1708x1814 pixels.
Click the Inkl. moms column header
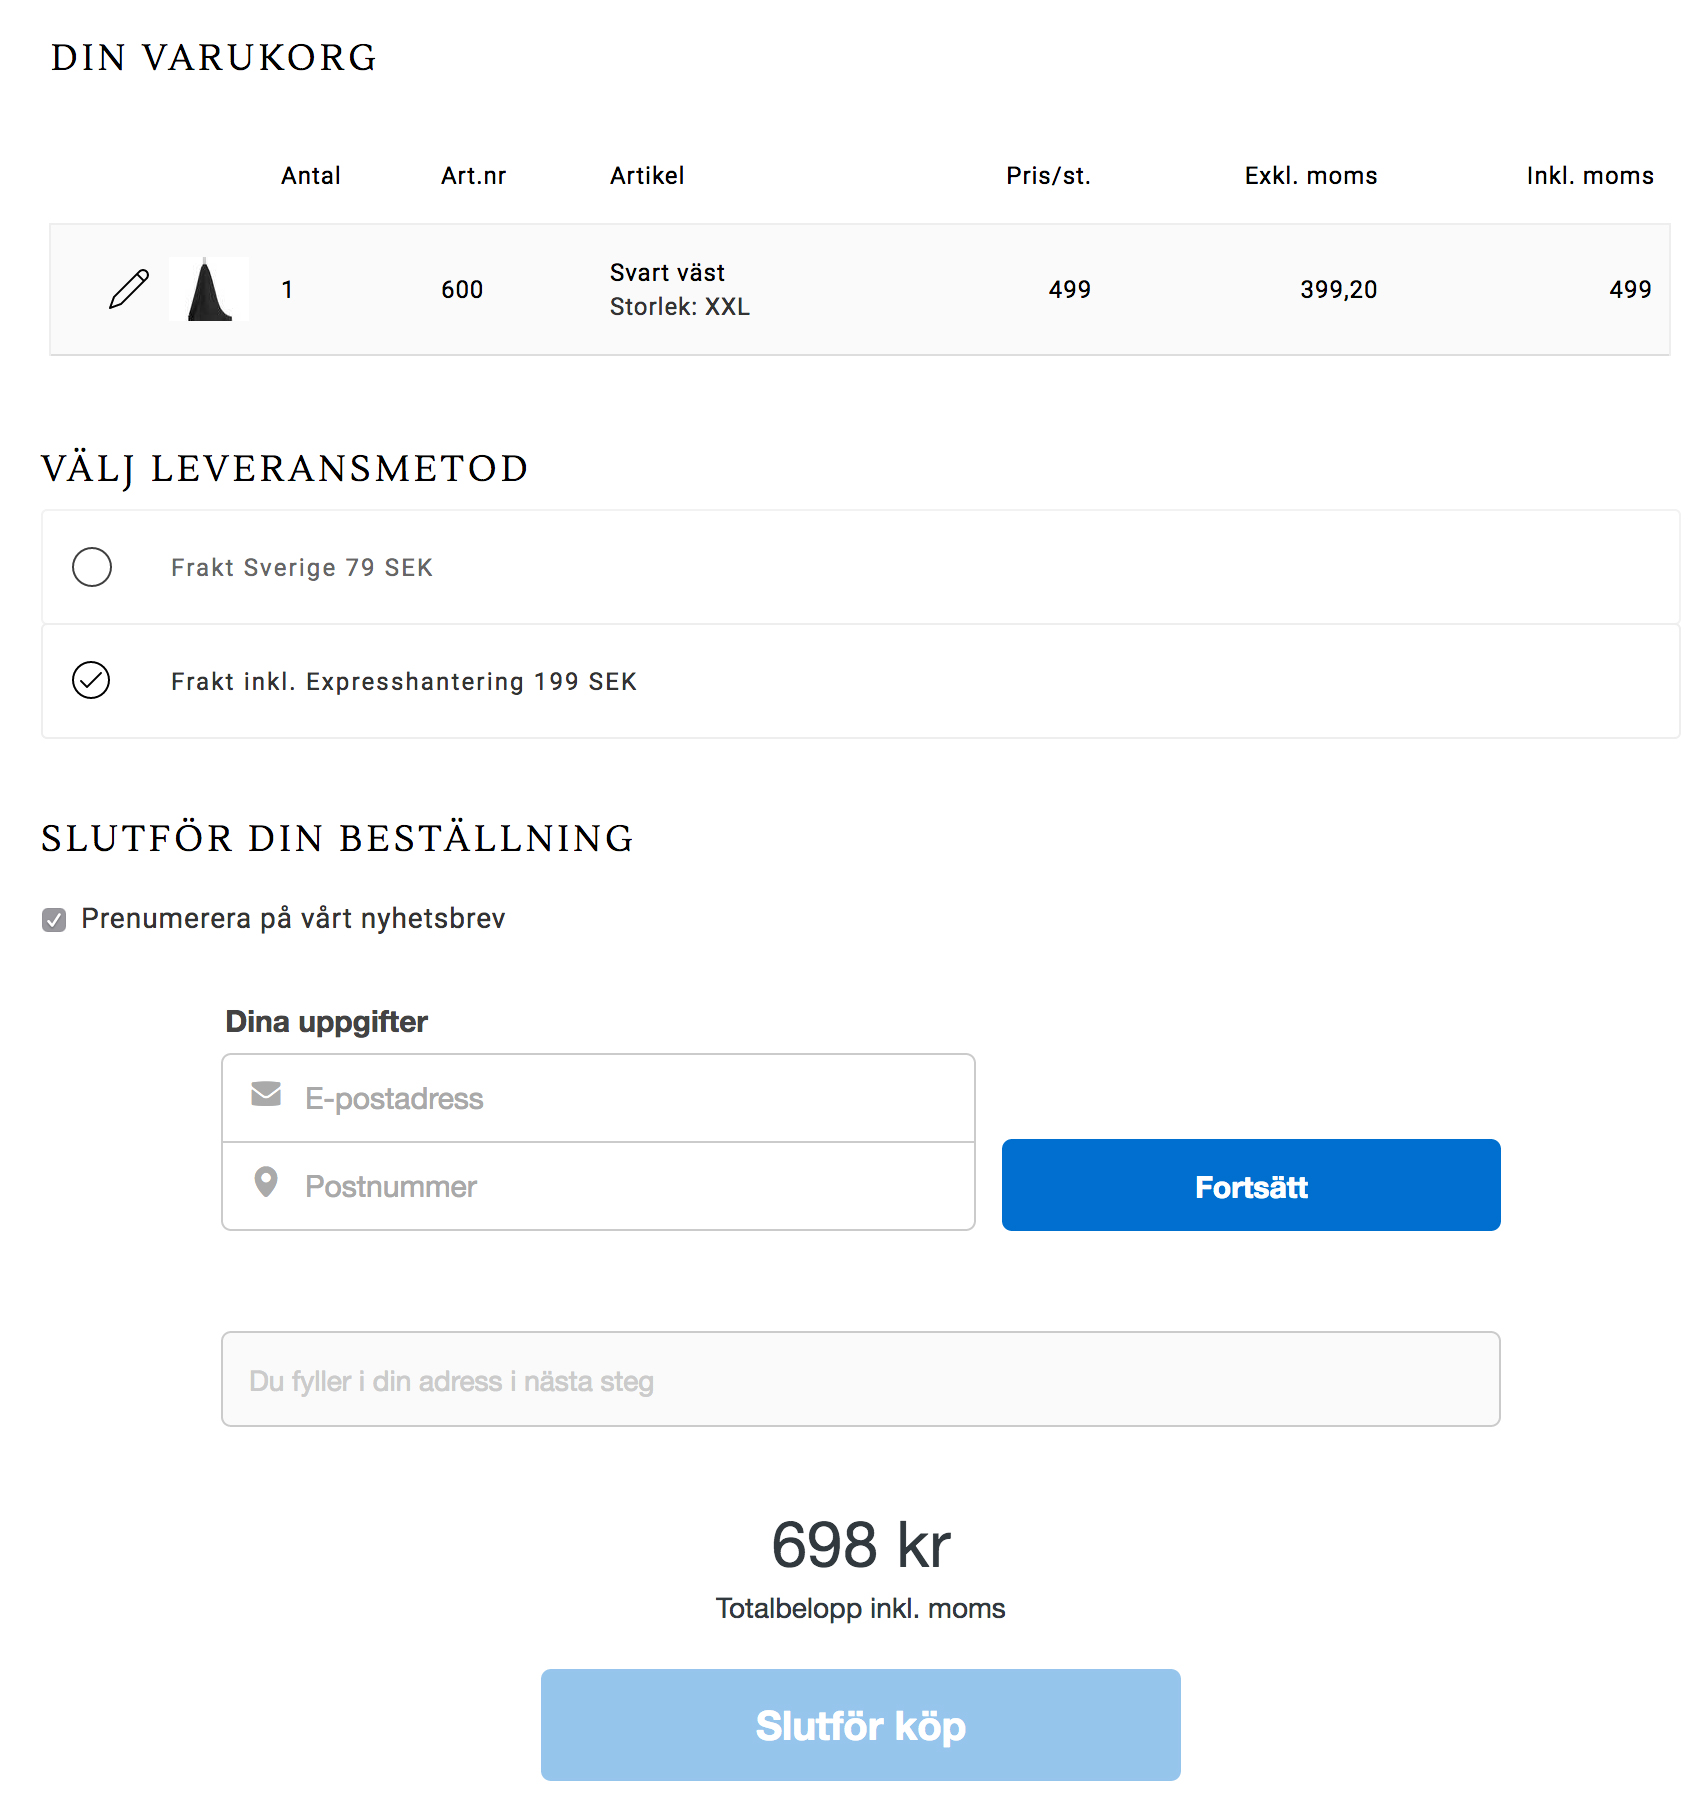1590,176
